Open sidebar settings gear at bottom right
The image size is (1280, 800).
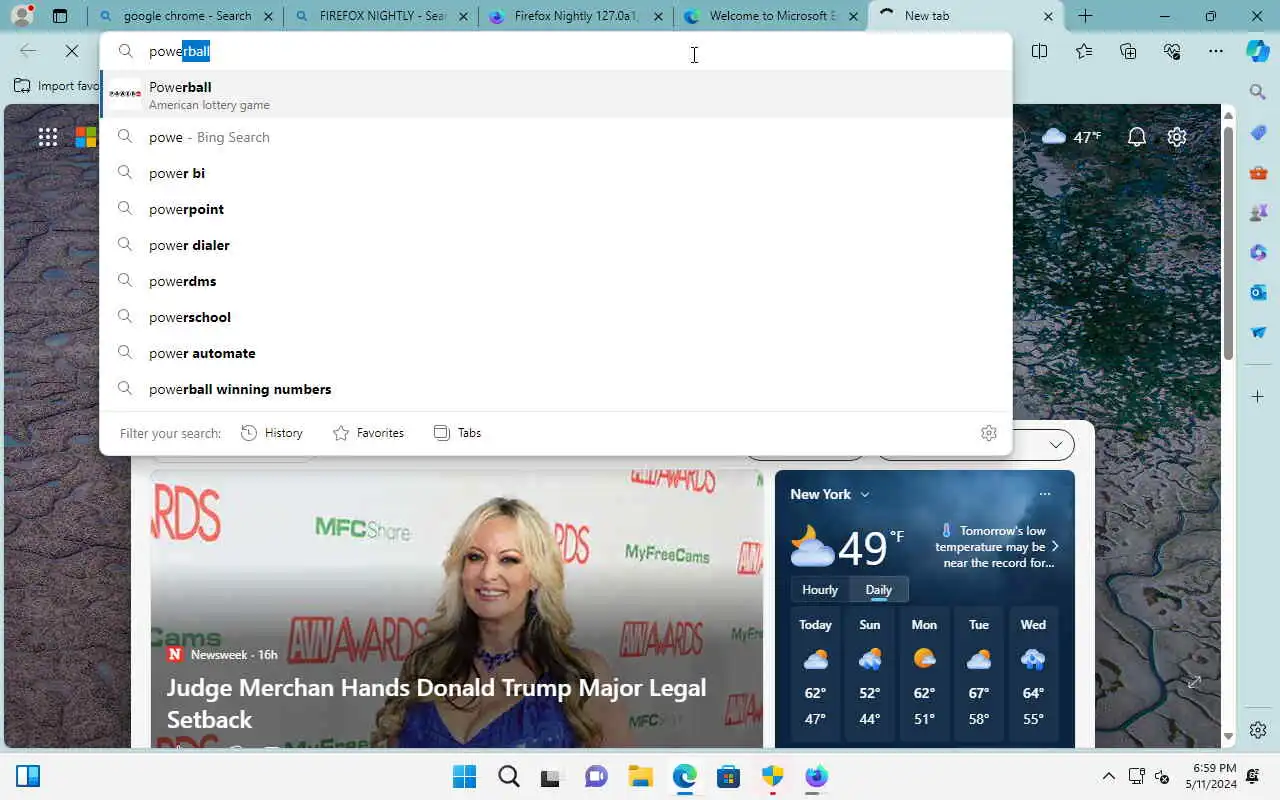coord(1258,730)
